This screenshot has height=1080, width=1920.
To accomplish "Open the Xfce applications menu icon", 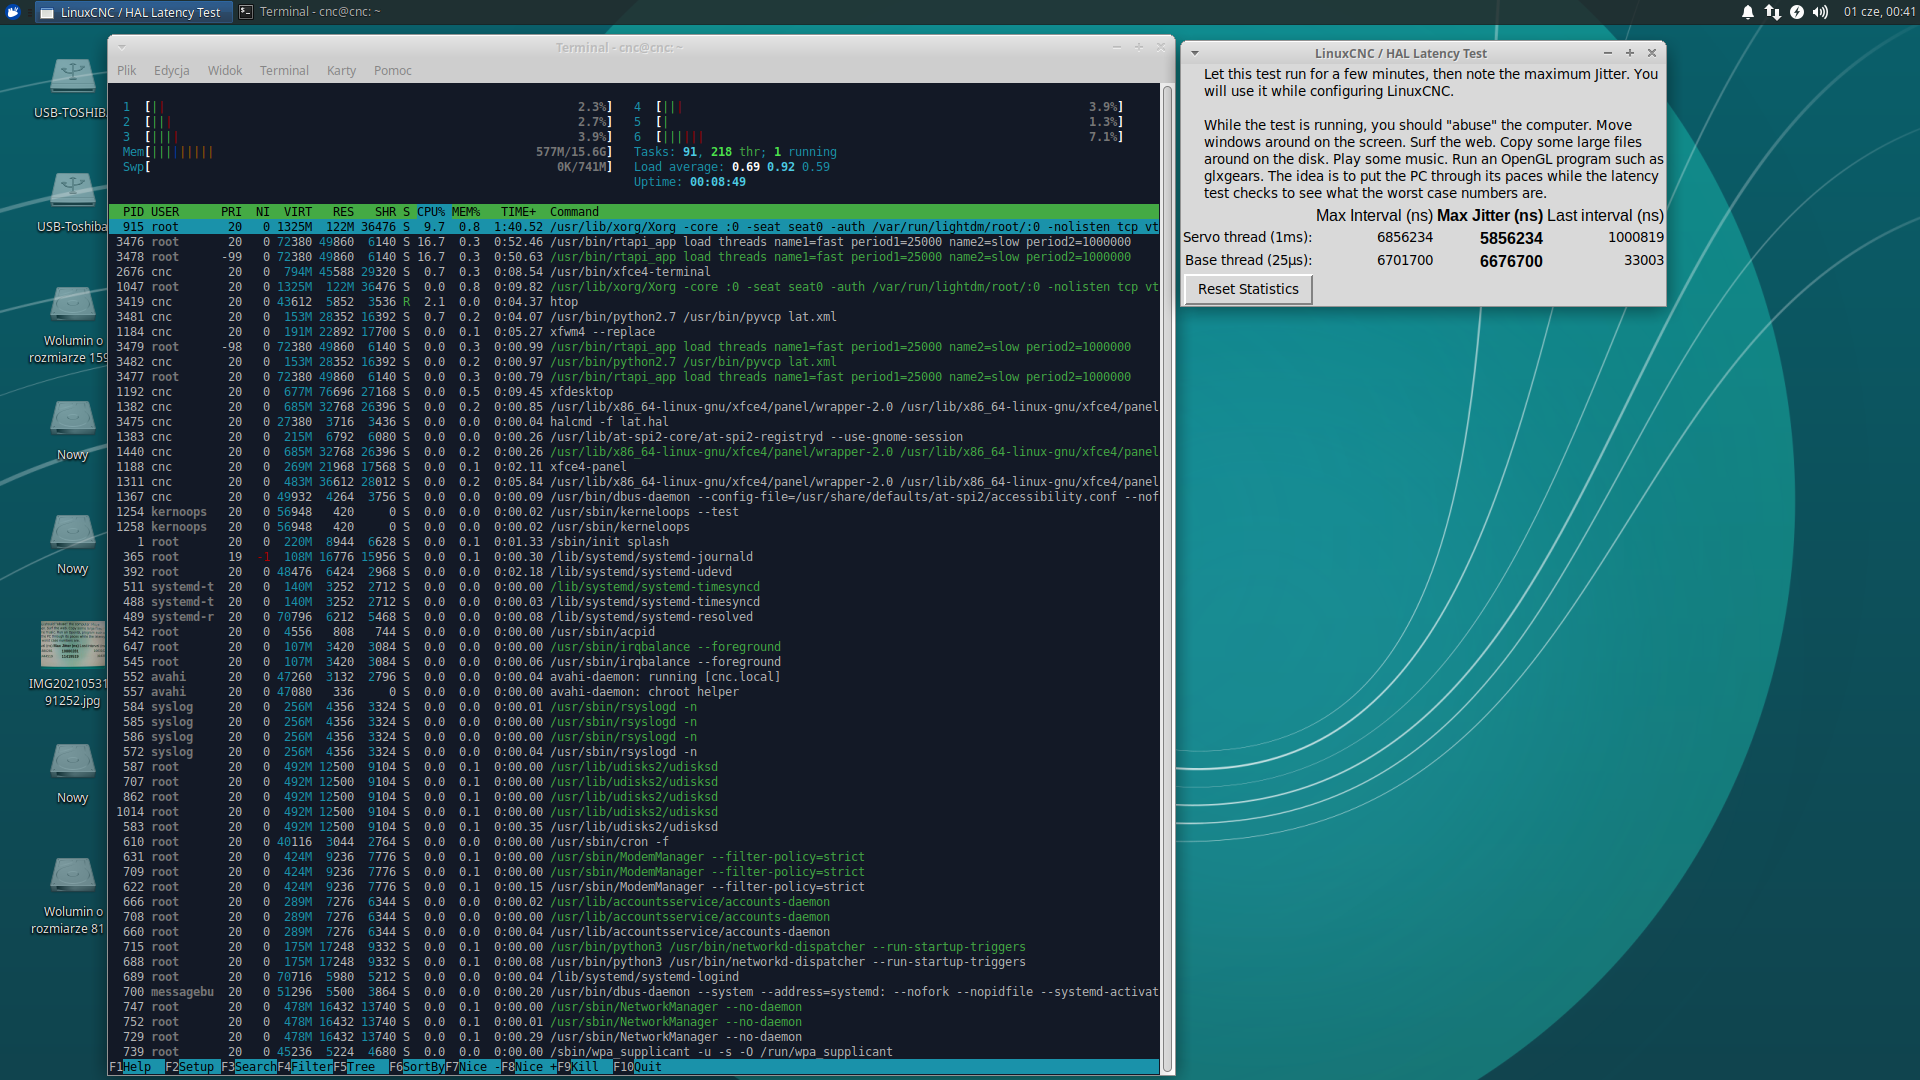I will point(13,12).
